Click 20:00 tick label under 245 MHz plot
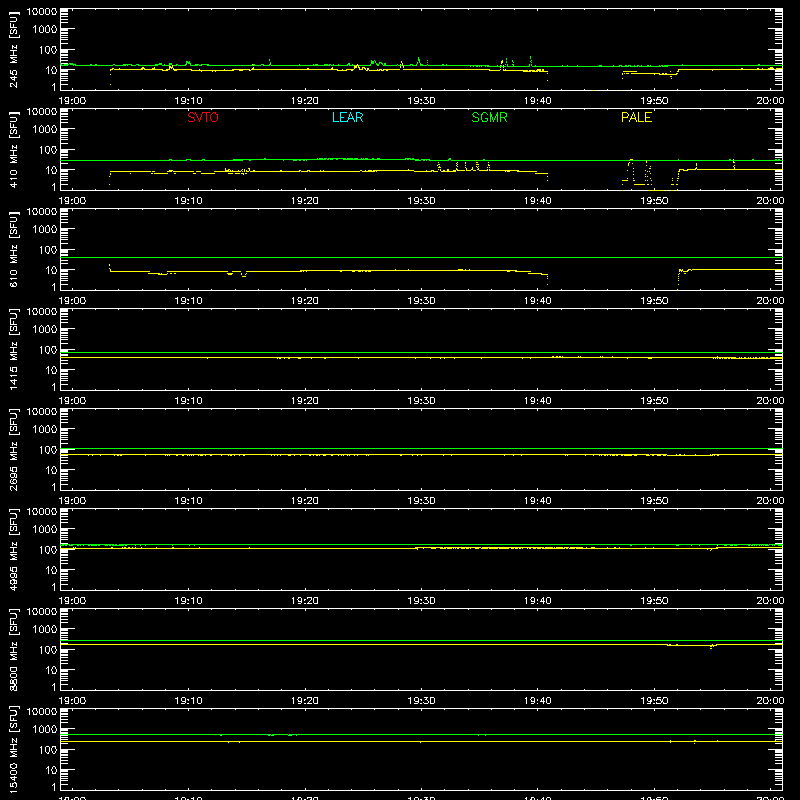This screenshot has width=800, height=800. pyautogui.click(x=770, y=101)
